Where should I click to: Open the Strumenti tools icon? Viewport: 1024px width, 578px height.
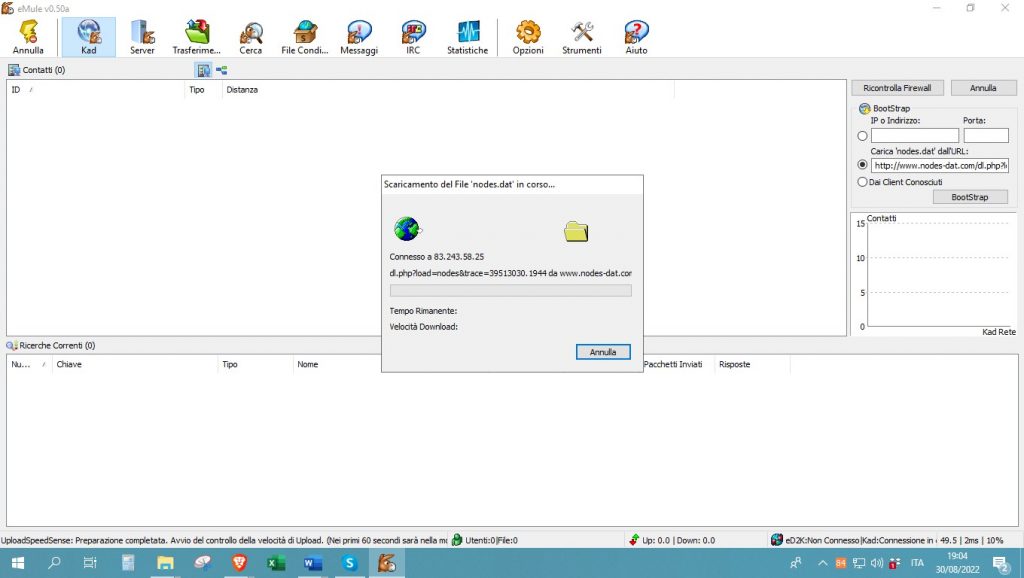click(x=582, y=37)
